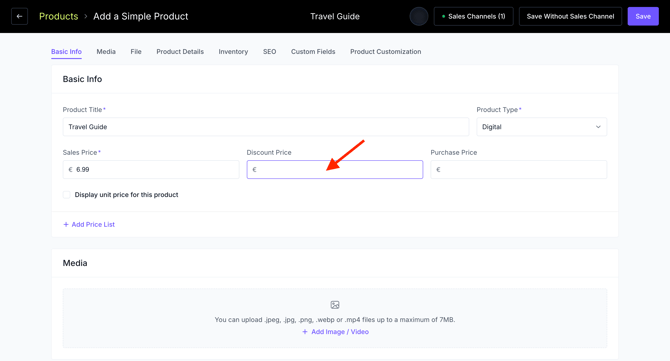Open the Product Type dropdown
This screenshot has height=361, width=670.
click(541, 127)
